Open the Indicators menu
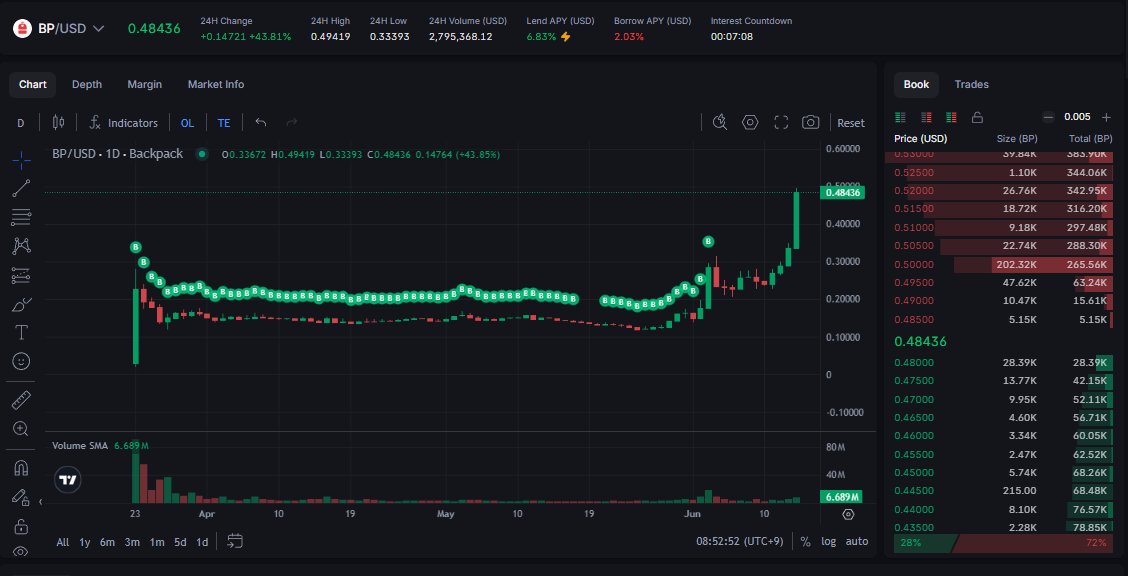Viewport: 1128px width, 576px height. (x=123, y=123)
